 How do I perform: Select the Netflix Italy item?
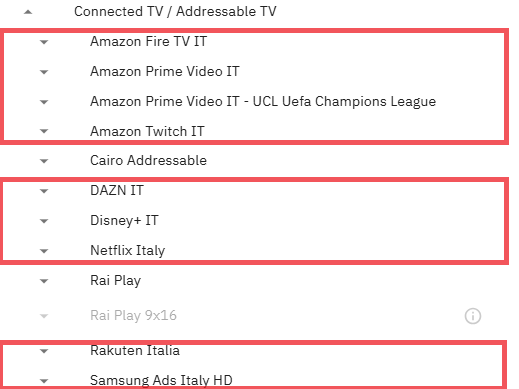[128, 250]
